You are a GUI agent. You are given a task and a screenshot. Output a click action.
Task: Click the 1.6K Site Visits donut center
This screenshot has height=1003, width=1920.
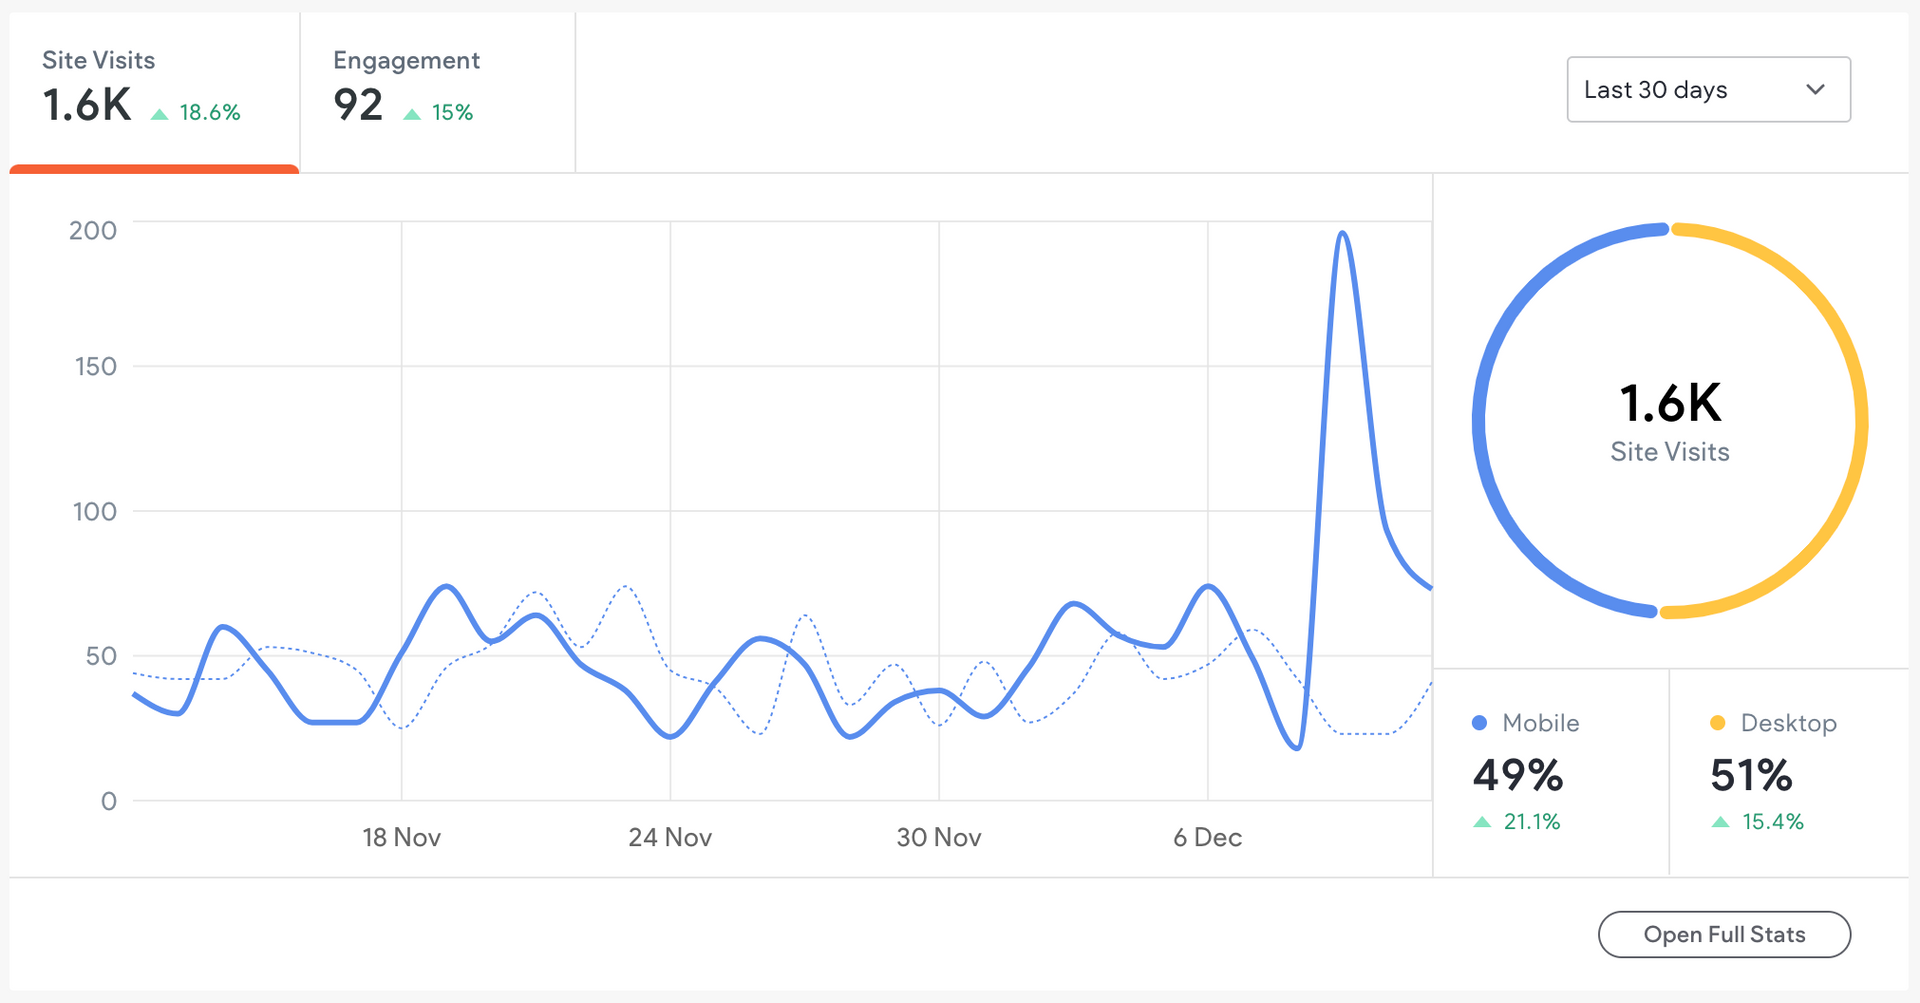(x=1670, y=422)
